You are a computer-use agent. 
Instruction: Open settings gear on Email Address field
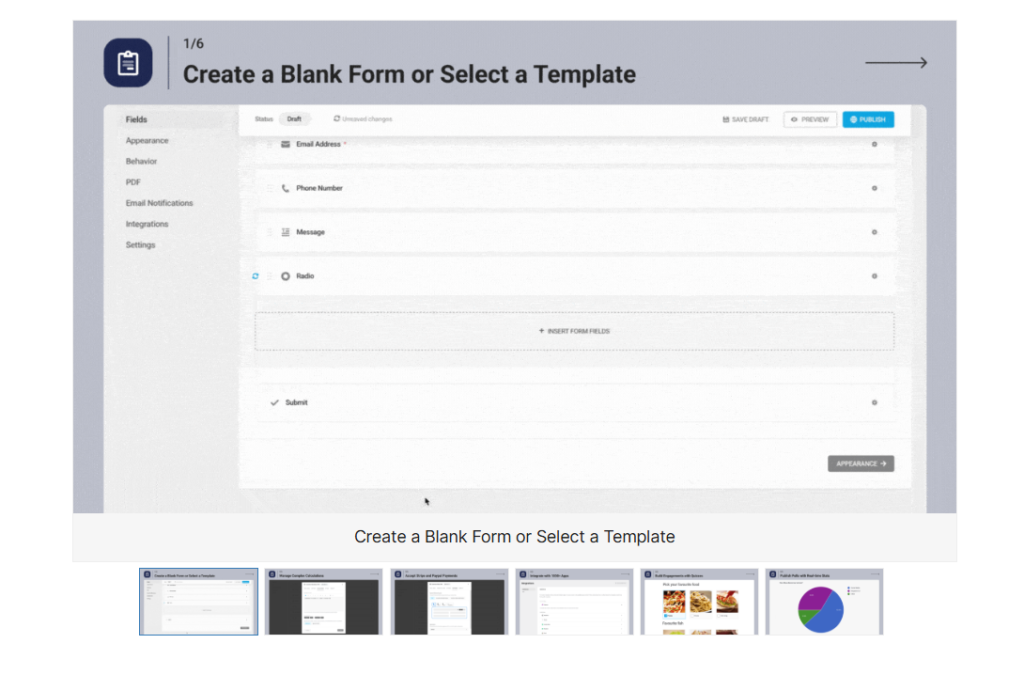(x=875, y=144)
